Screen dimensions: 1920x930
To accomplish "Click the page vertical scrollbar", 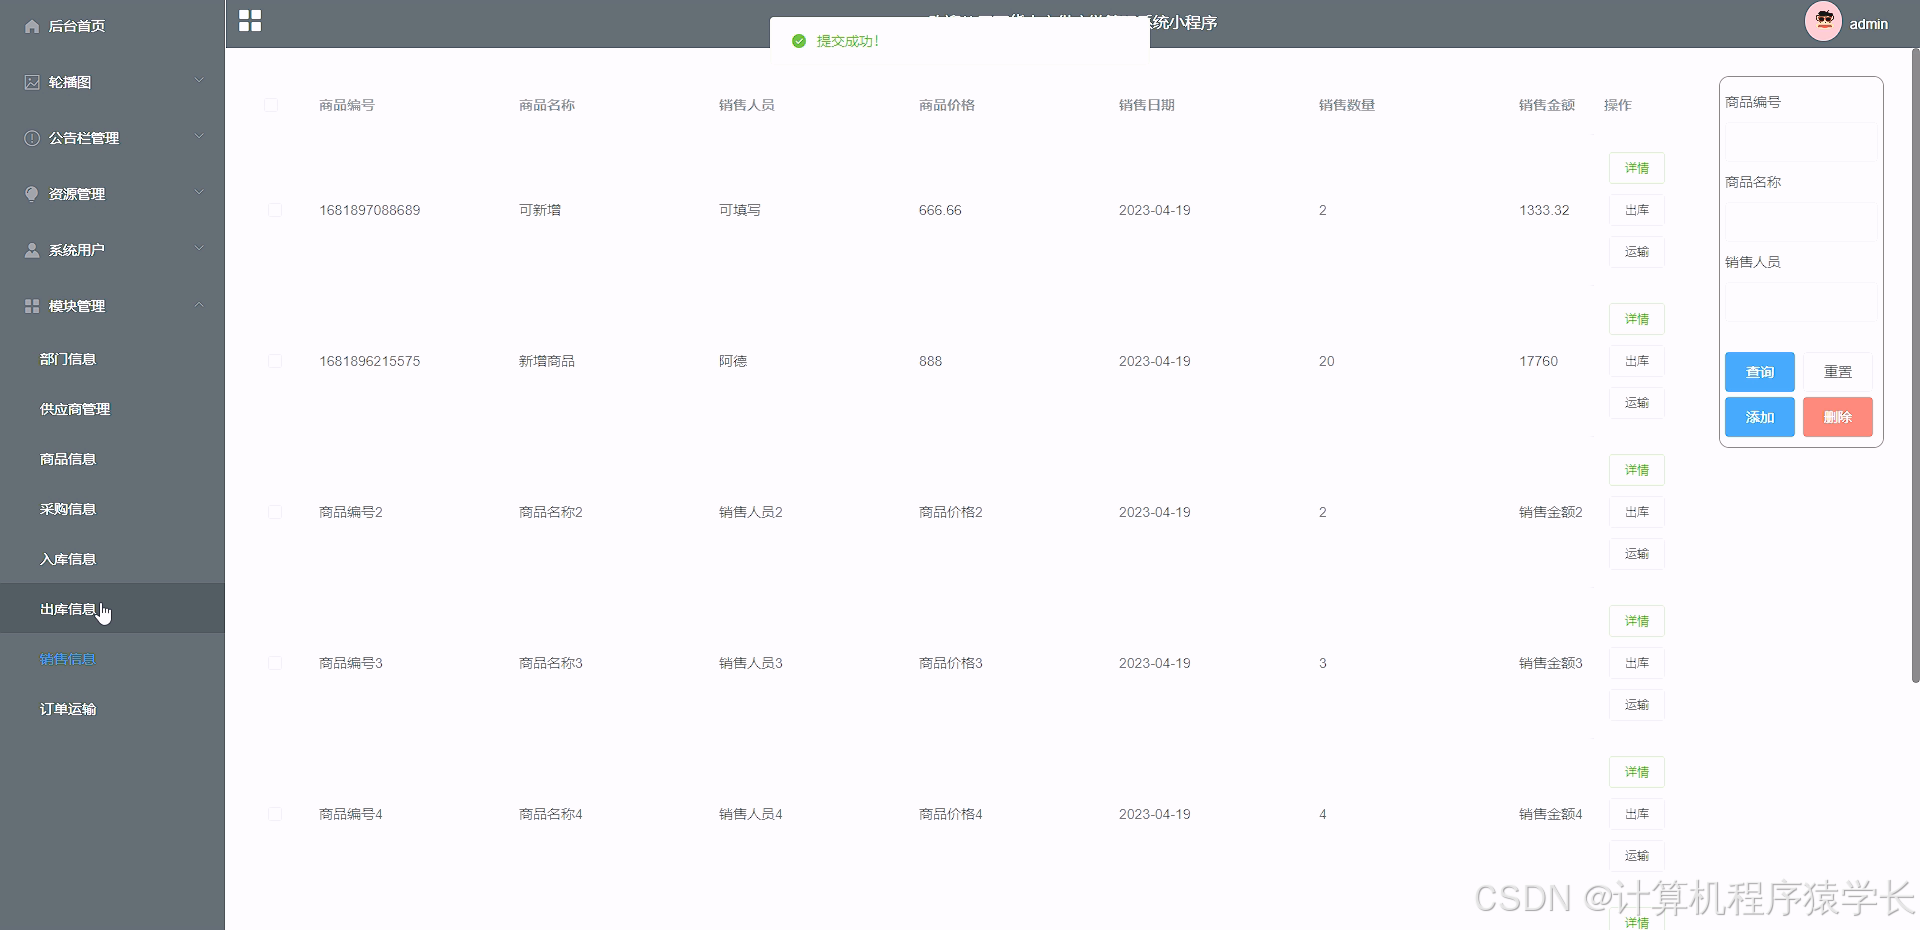I will pos(1915,365).
